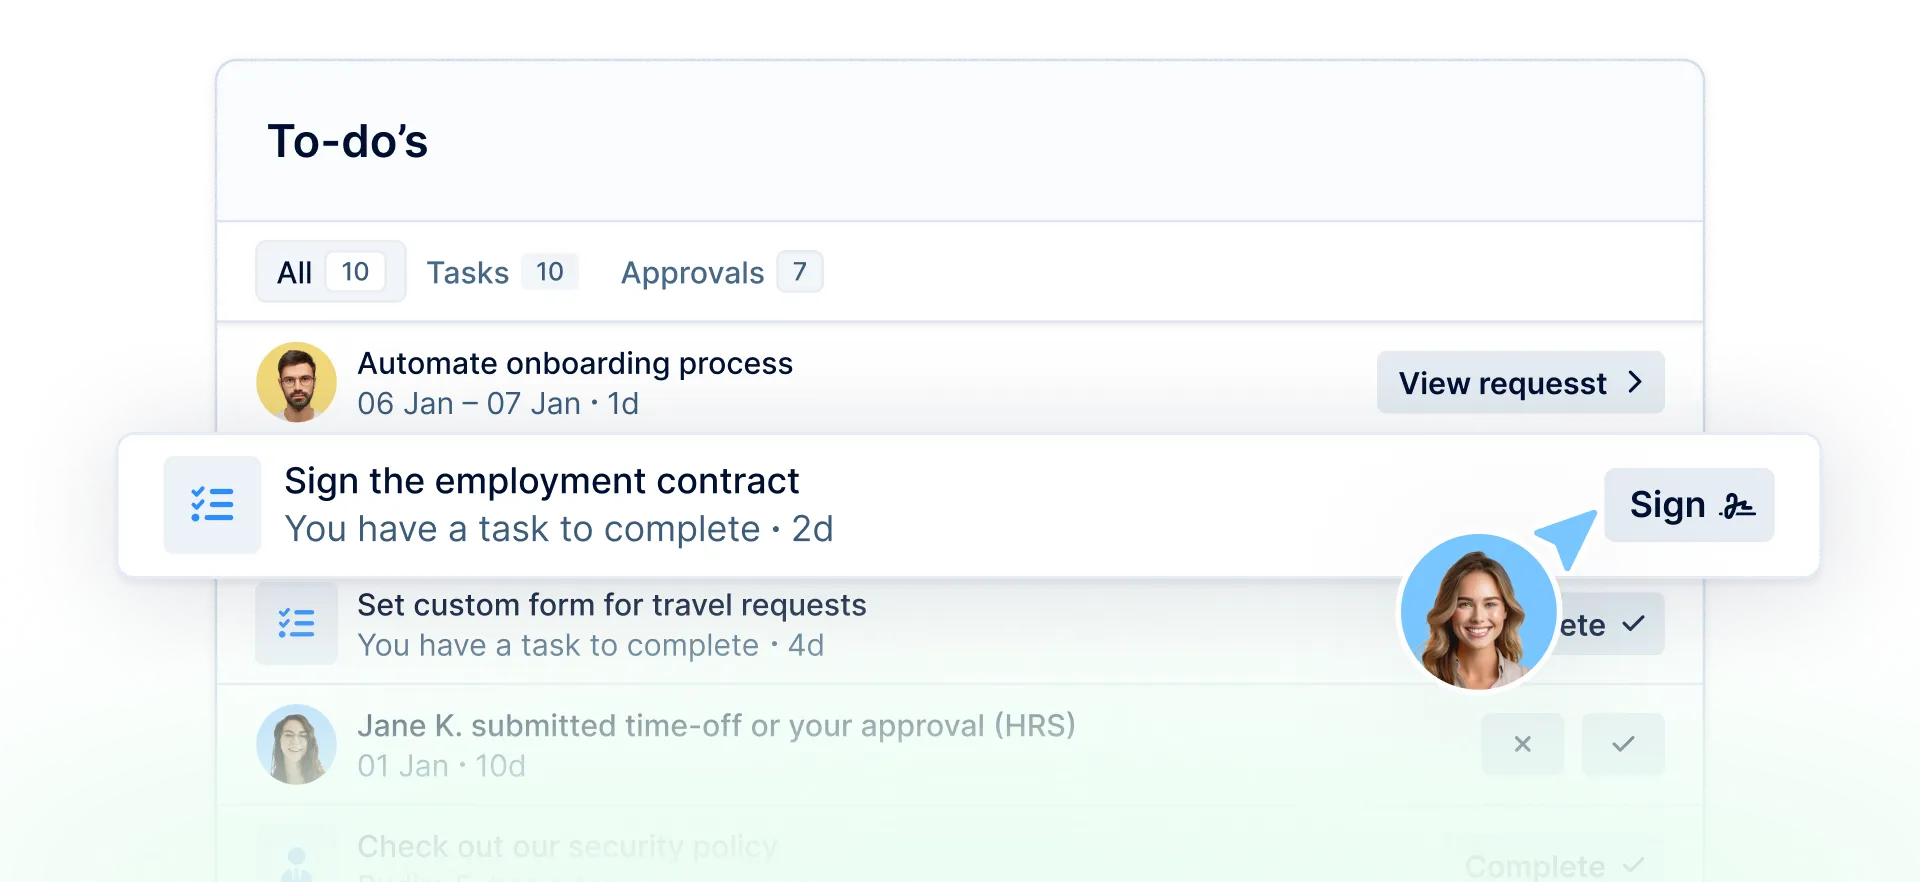Switch to the All tab
Image resolution: width=1920 pixels, height=882 pixels.
330,272
